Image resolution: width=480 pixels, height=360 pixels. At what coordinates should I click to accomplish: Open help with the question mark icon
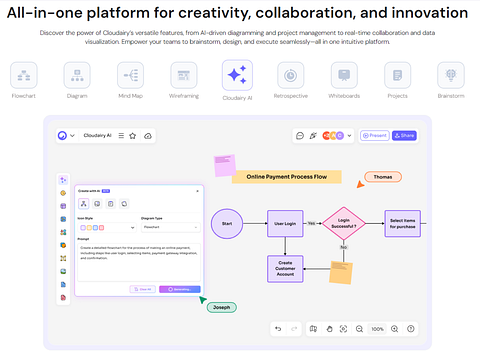pos(411,329)
